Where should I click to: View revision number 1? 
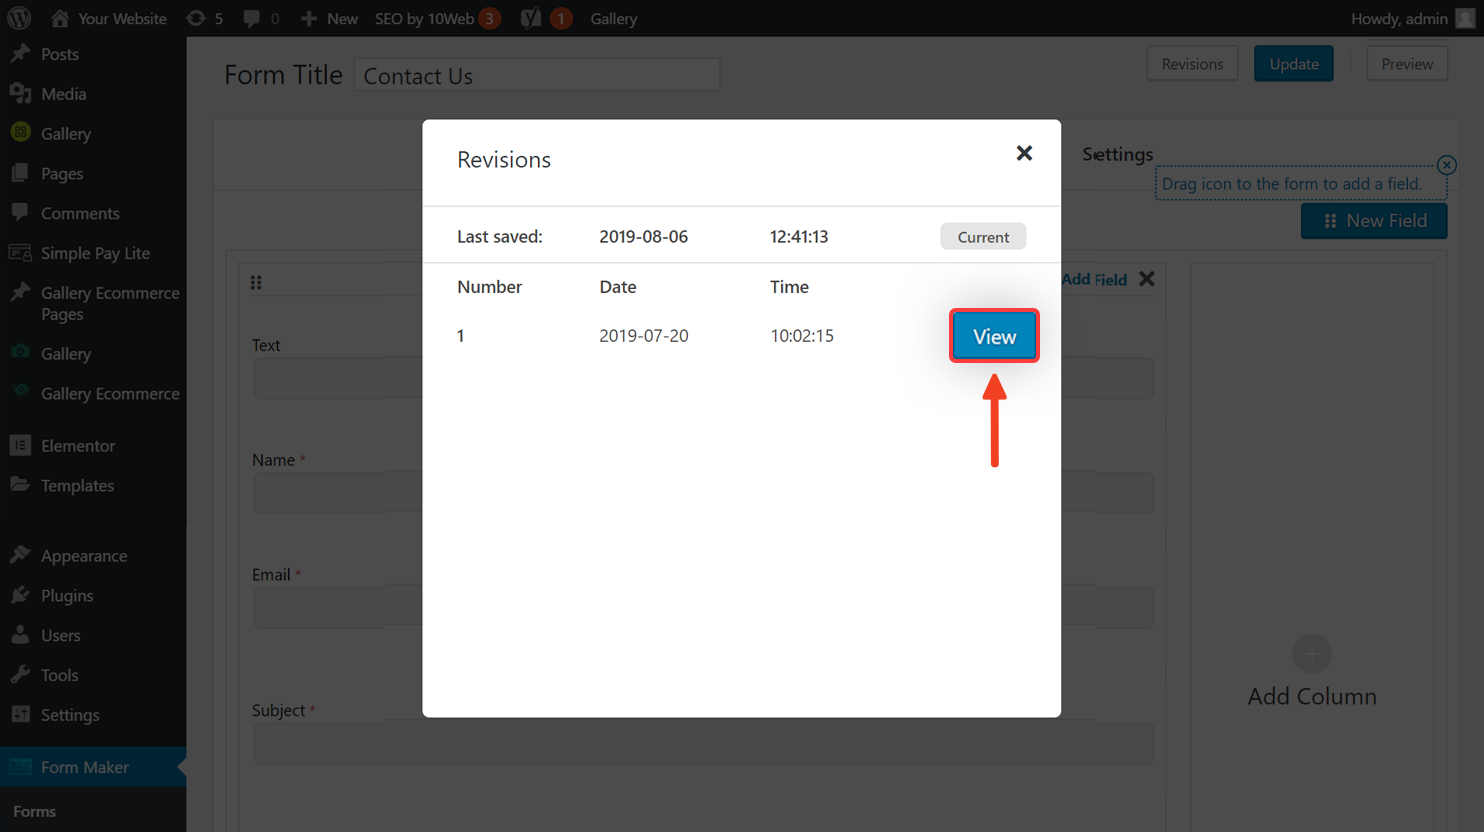(x=994, y=336)
